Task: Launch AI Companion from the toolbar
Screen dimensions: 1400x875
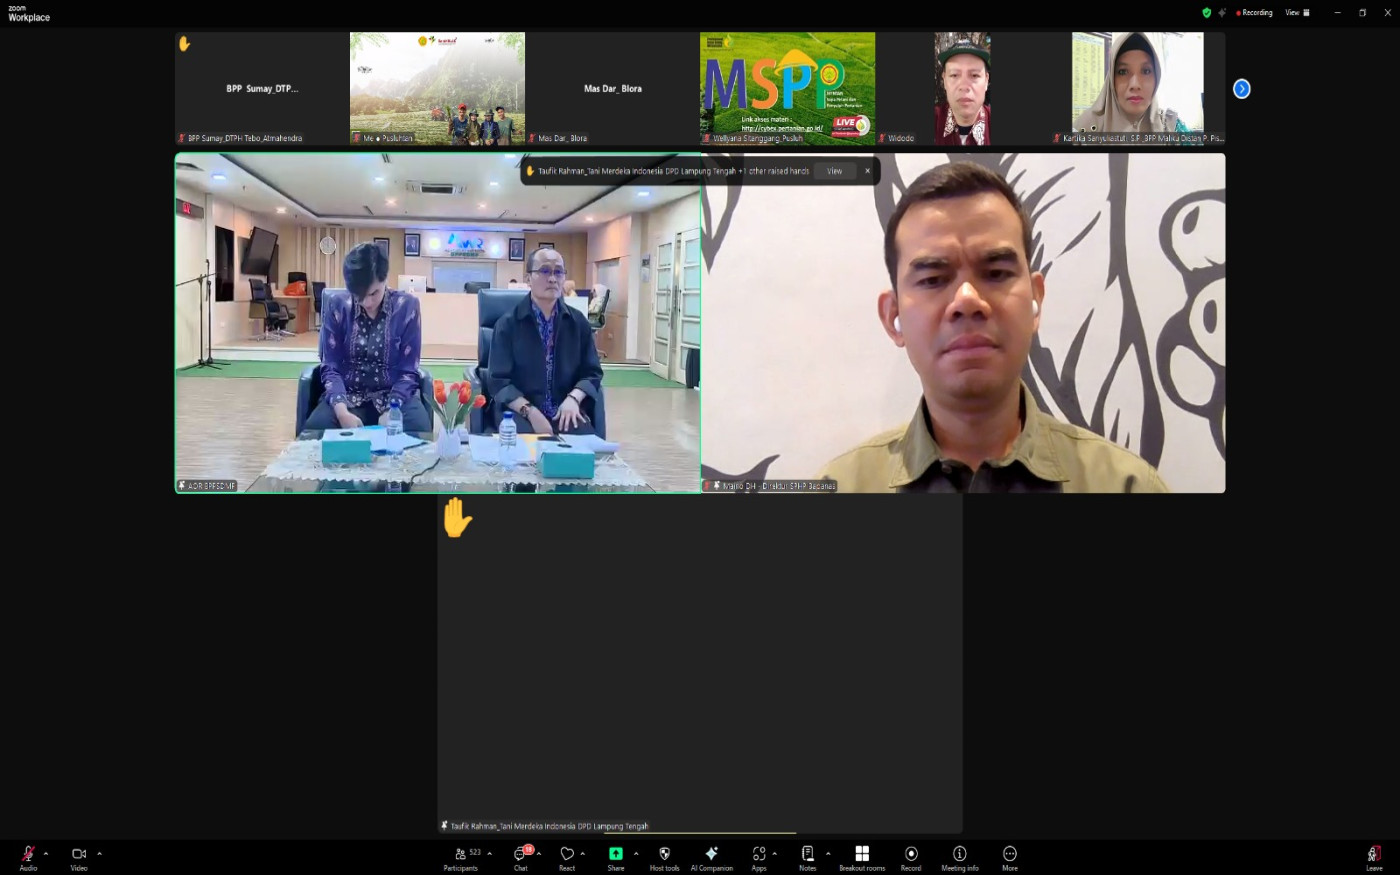Action: click(x=711, y=855)
